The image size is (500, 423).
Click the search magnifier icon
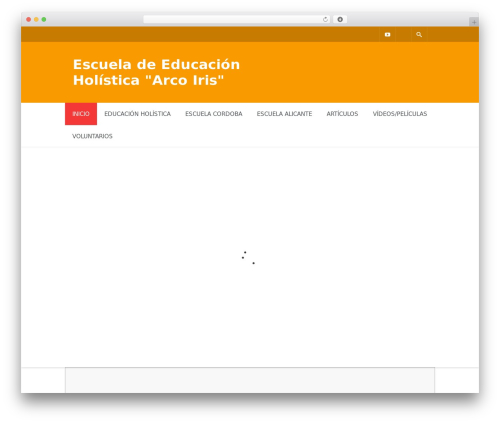(419, 35)
